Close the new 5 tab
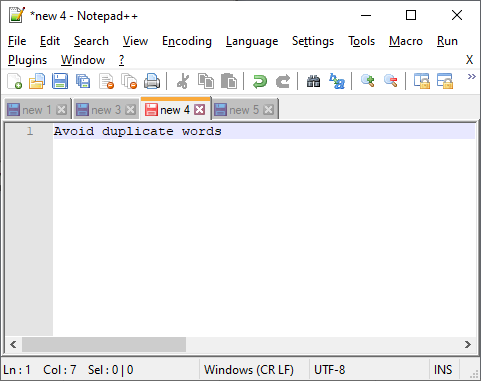Viewport: 481px width, 381px height. click(268, 110)
